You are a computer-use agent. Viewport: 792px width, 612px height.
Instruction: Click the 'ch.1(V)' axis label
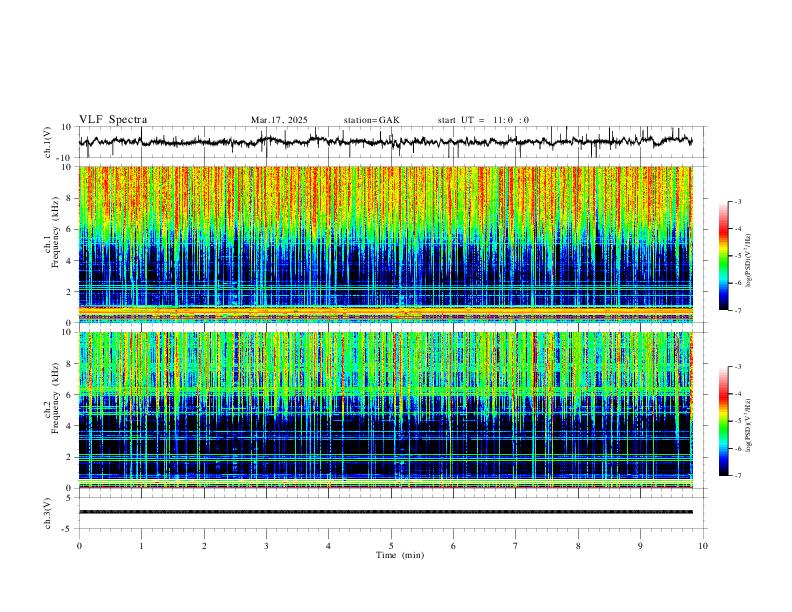click(x=48, y=142)
